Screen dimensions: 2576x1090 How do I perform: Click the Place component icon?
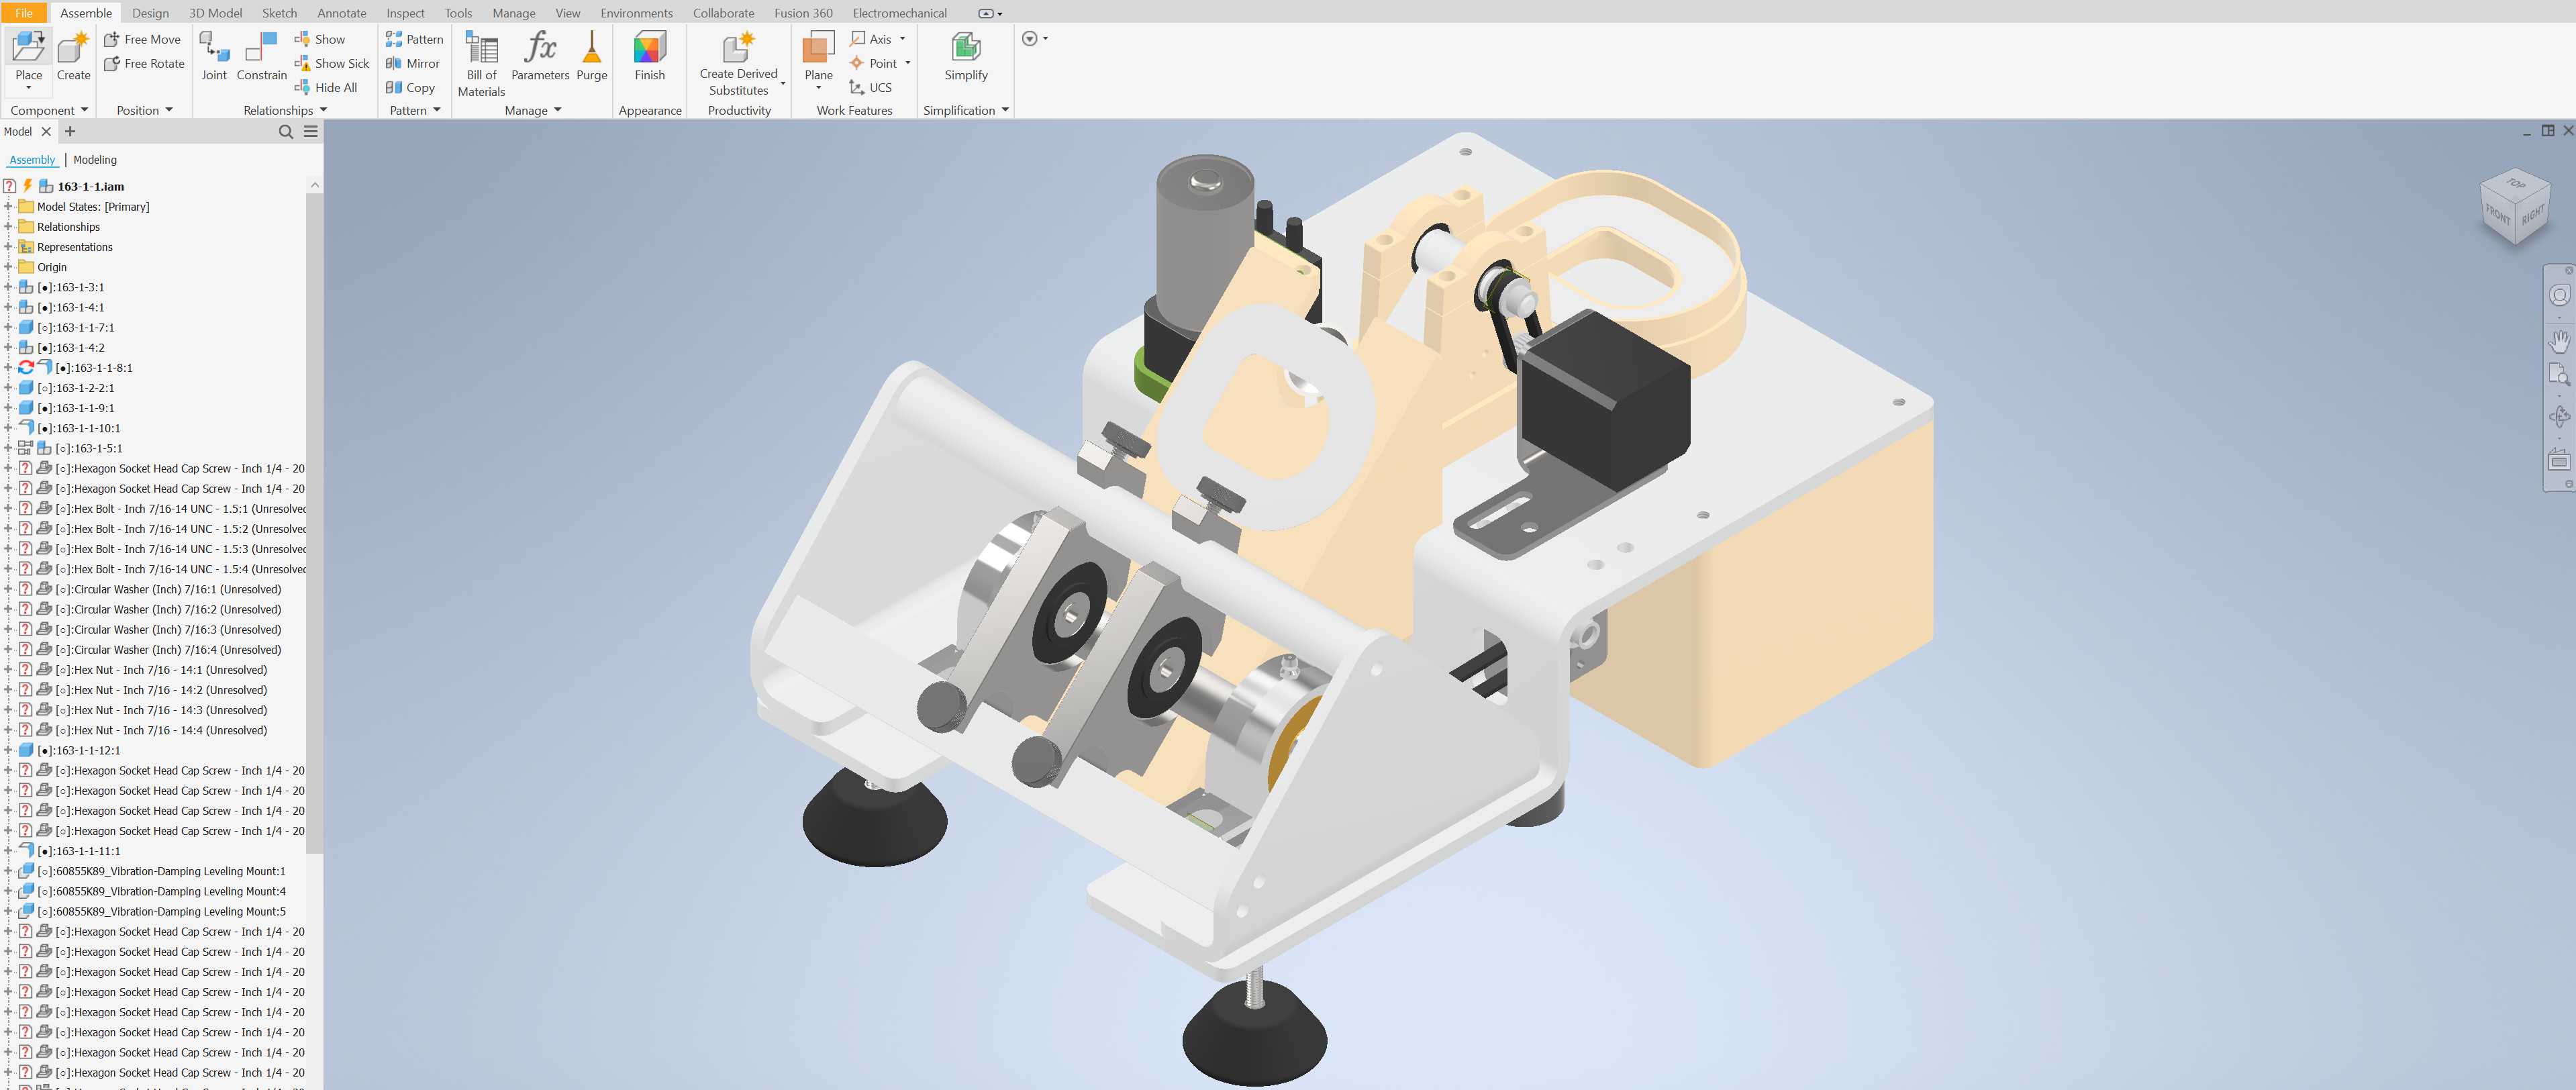pos(28,48)
